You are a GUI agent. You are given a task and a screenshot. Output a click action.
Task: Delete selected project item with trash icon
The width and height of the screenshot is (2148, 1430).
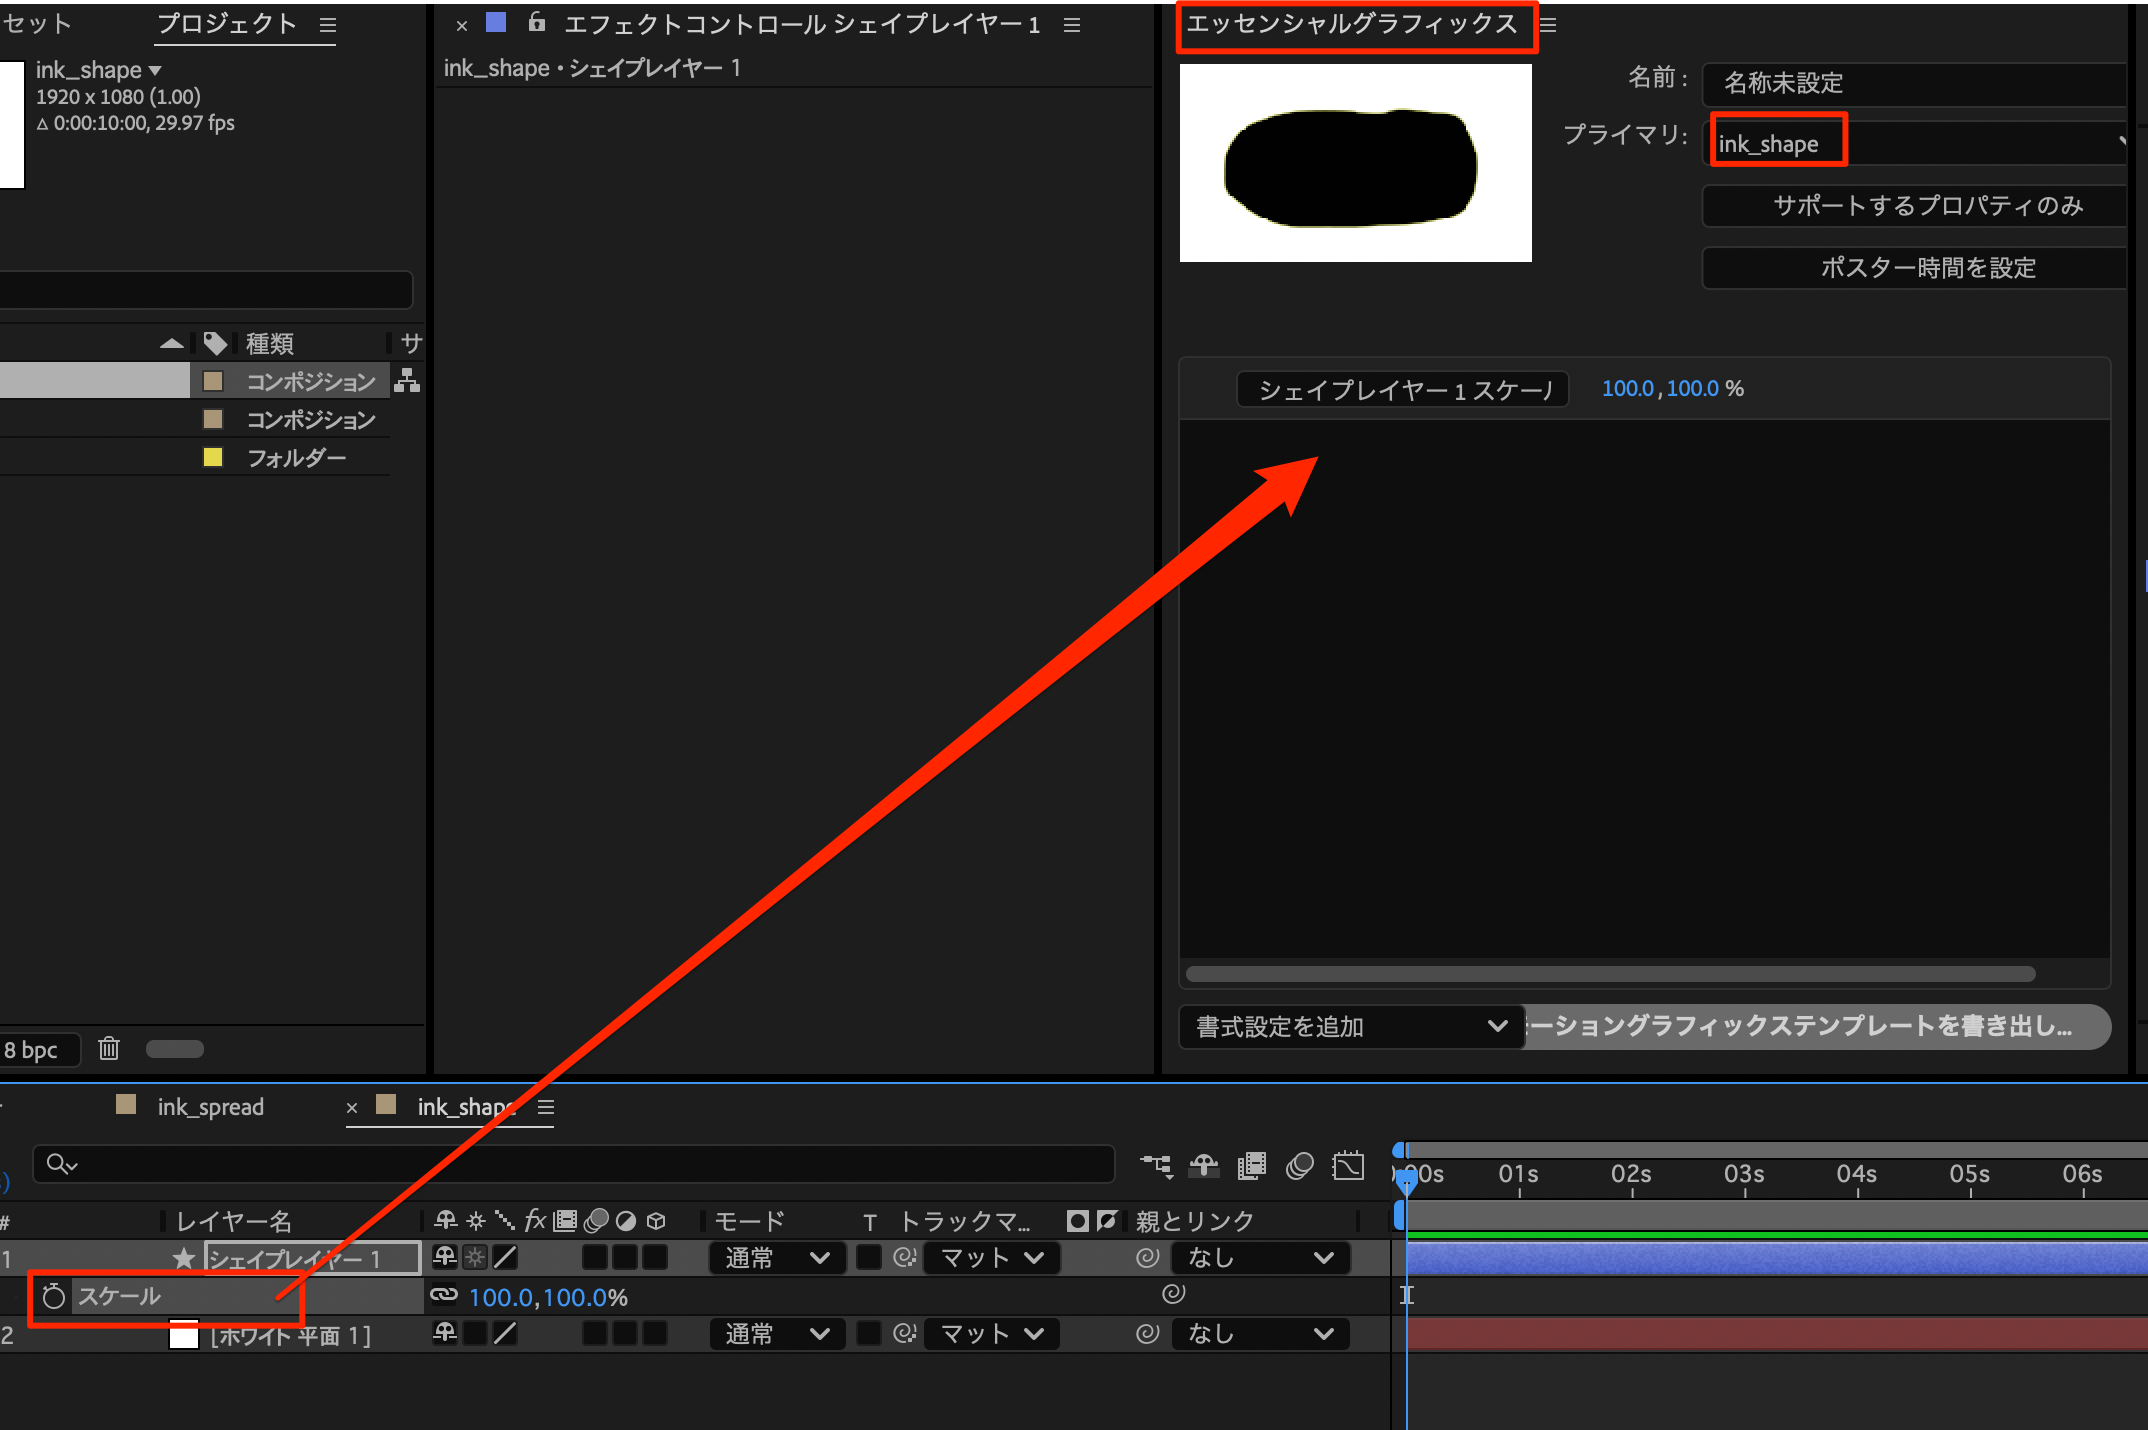[109, 1048]
